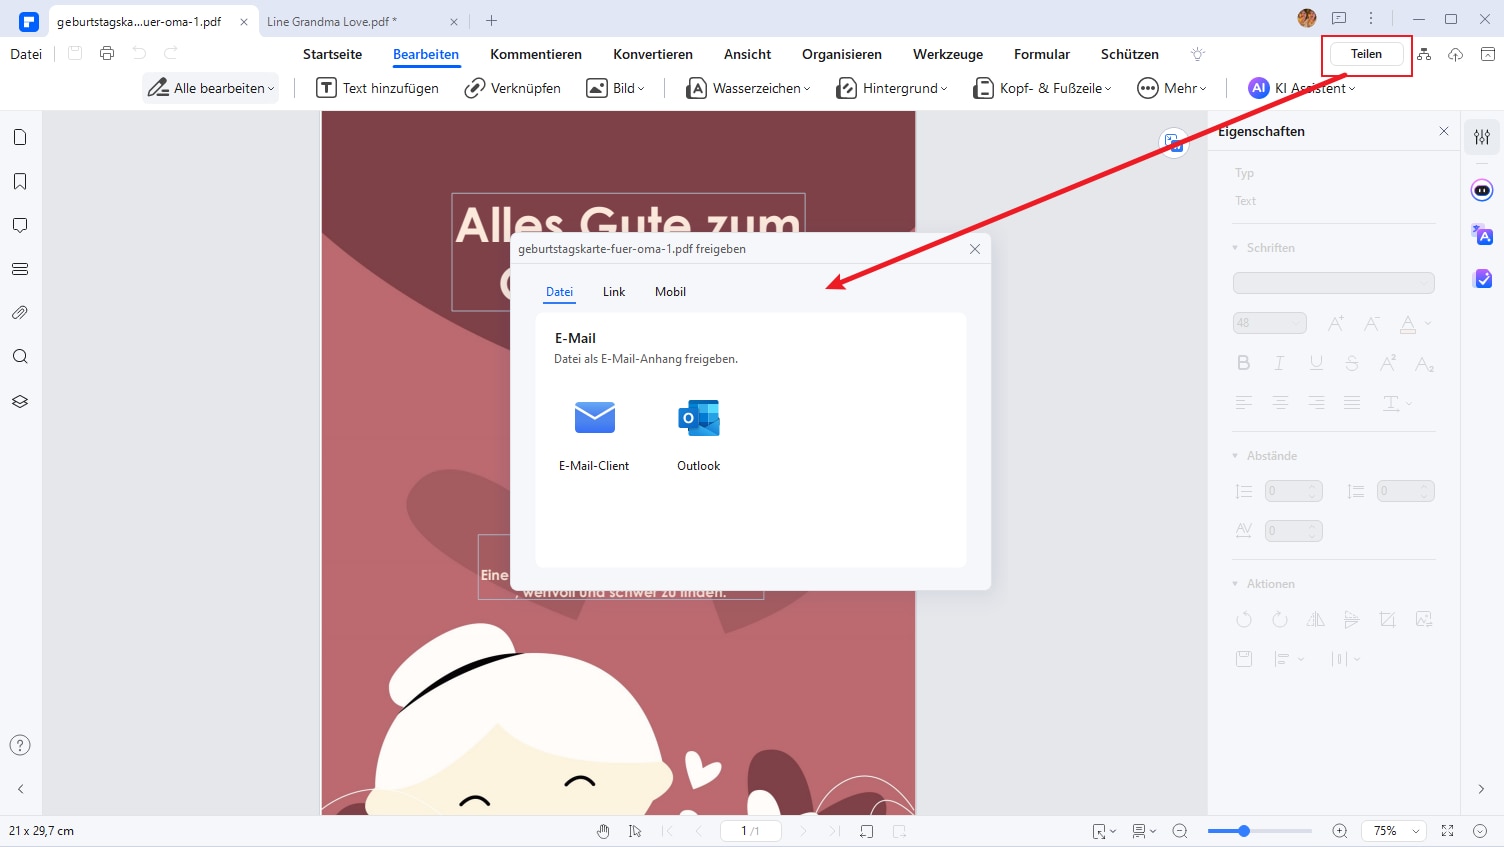Open the Werkzeuge ribbon tab
The image size is (1504, 847).
tap(948, 54)
